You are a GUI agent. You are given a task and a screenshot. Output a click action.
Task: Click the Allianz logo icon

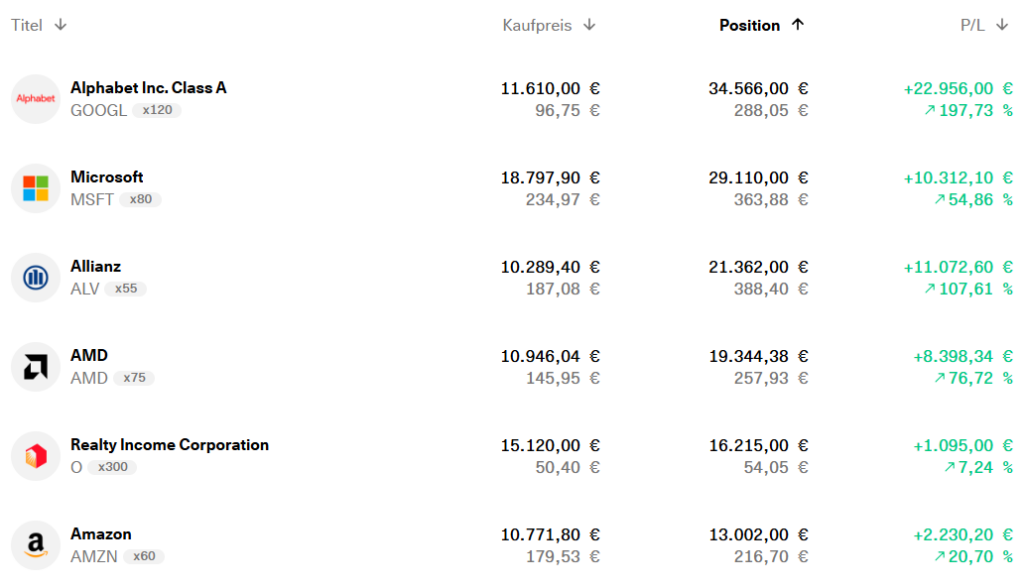point(36,277)
